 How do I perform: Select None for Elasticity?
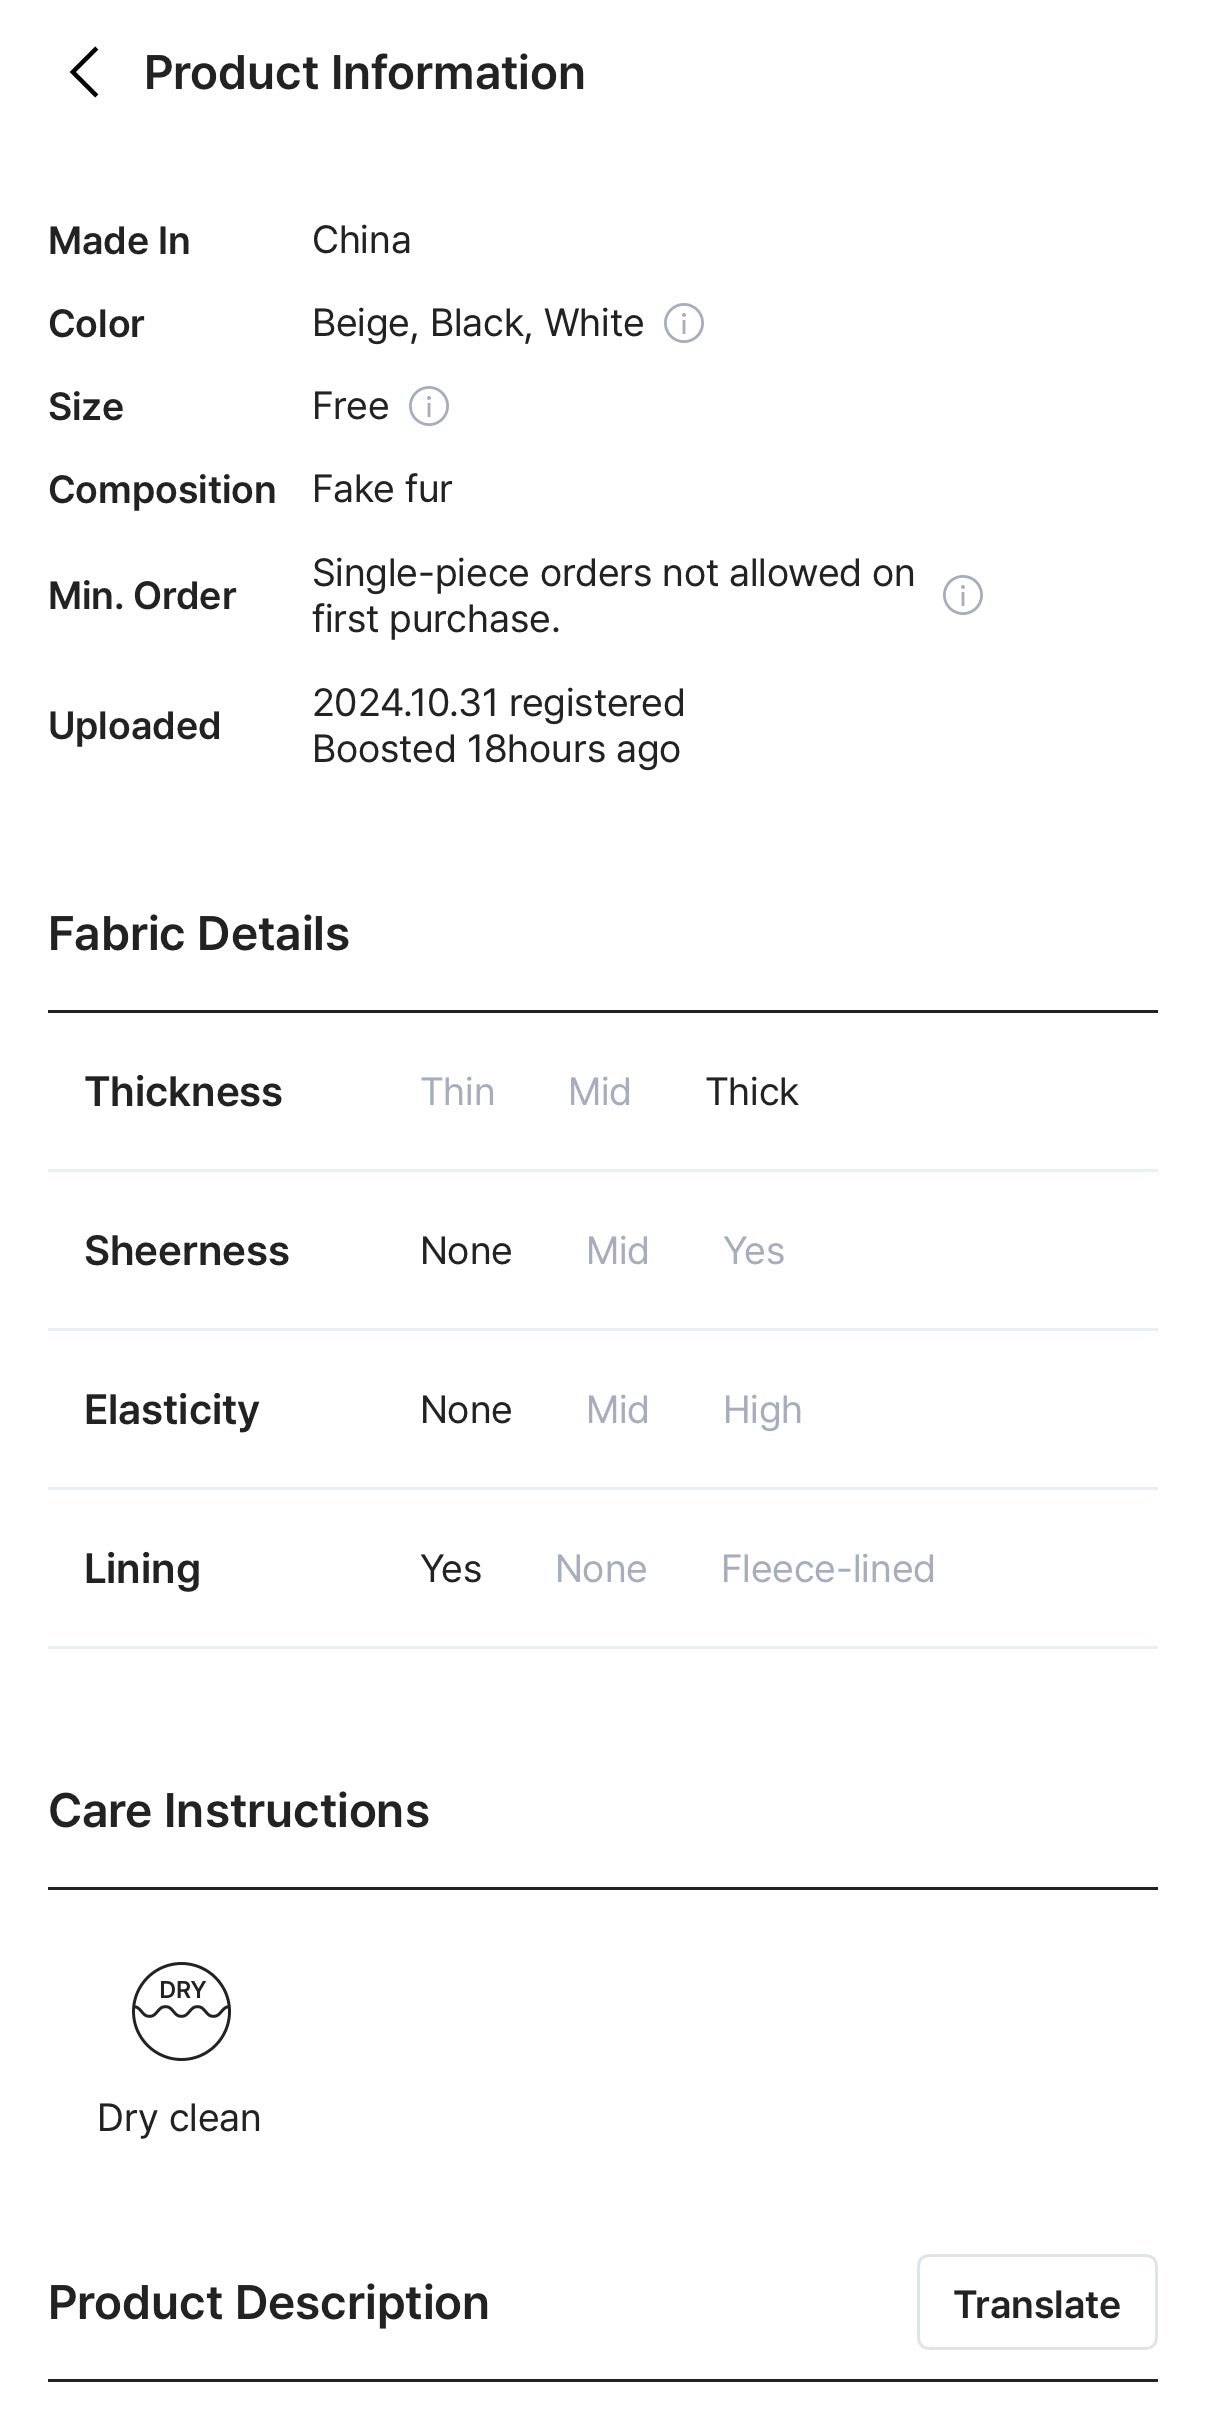click(x=466, y=1410)
